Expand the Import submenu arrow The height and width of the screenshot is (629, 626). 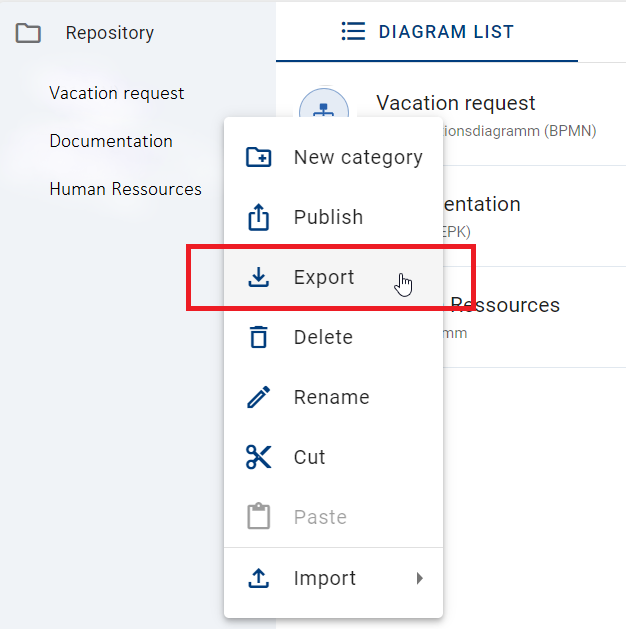(x=419, y=578)
